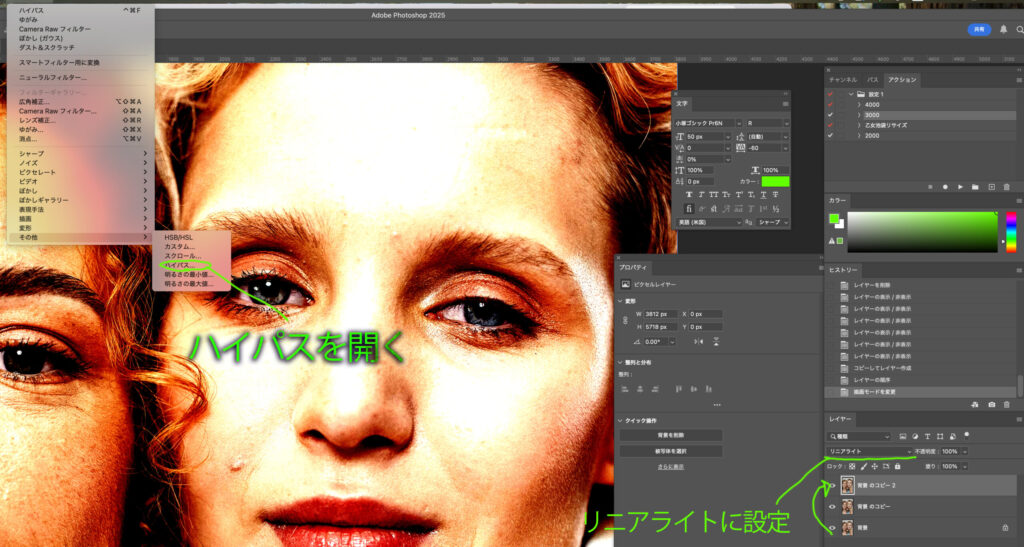Image resolution: width=1024 pixels, height=547 pixels.
Task: Click the 被写体を選択 quick action button
Action: click(671, 451)
